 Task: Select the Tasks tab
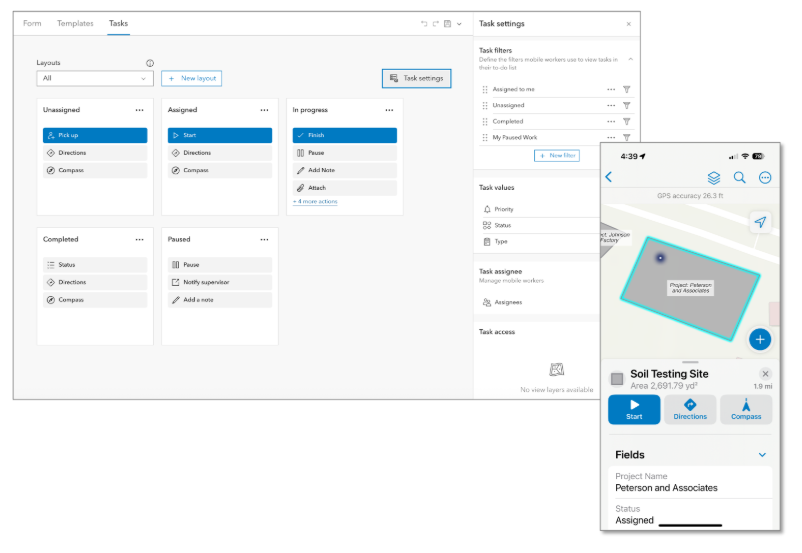tap(118, 24)
